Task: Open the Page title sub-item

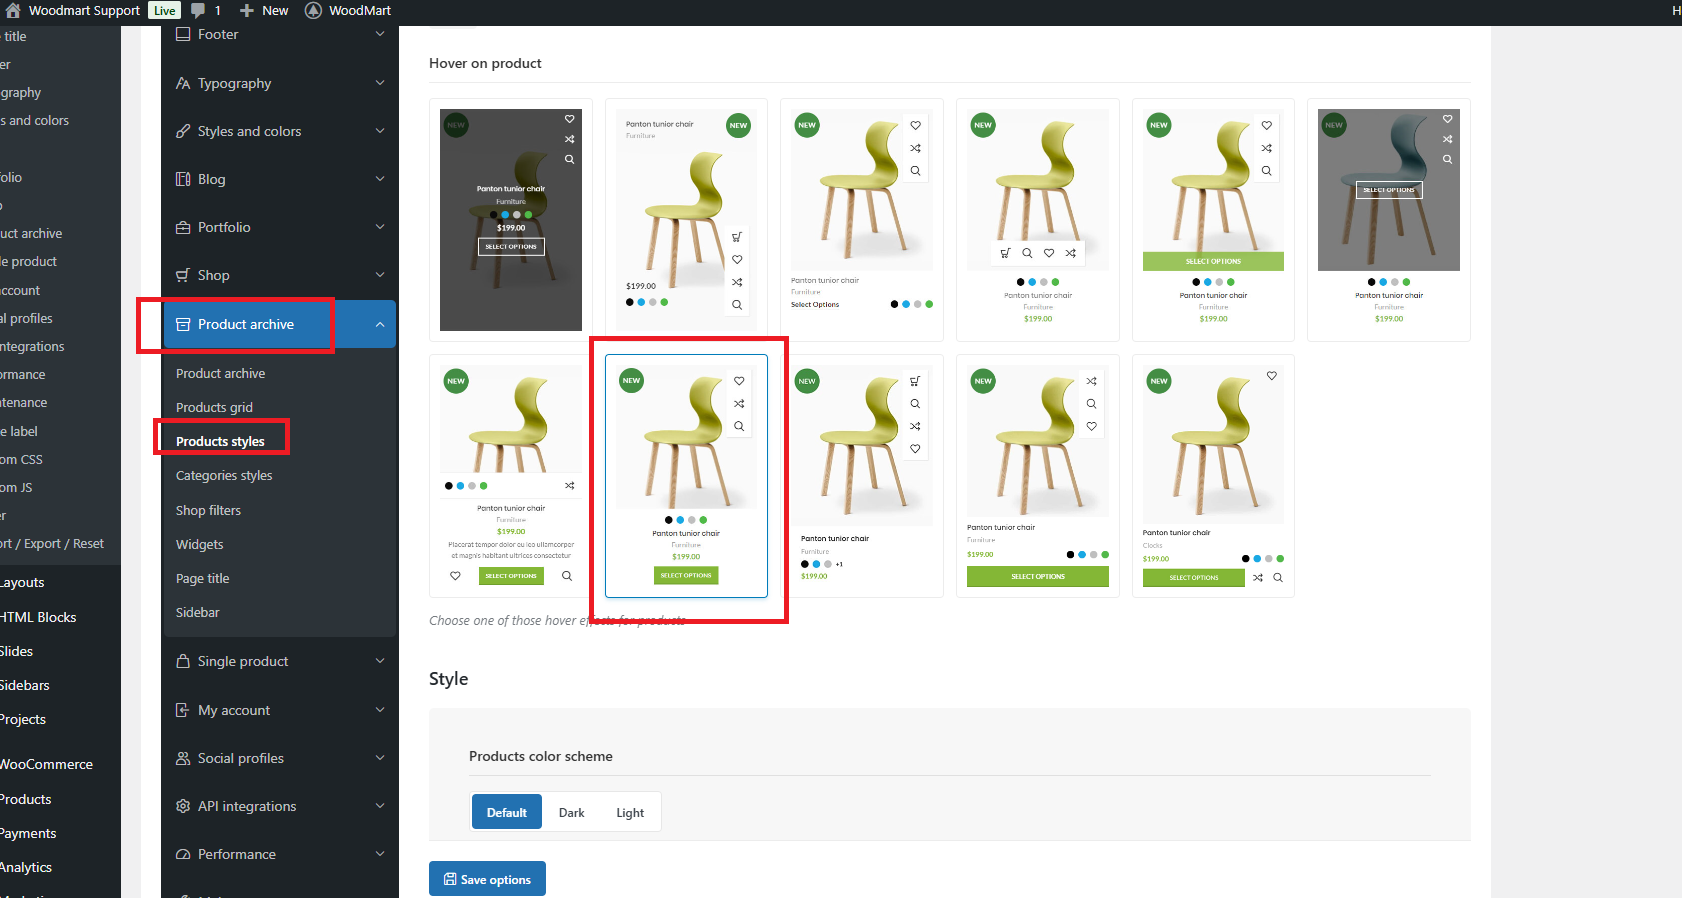Action: point(202,578)
